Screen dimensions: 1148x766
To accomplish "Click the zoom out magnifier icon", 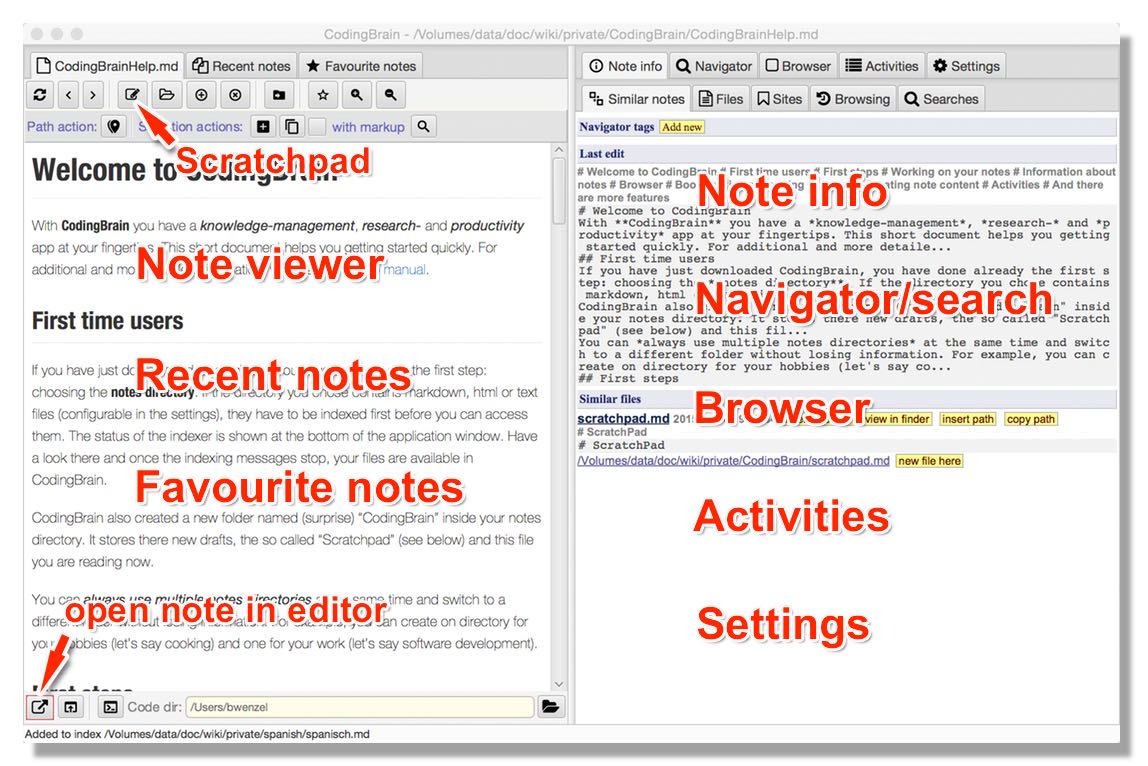I will pyautogui.click(x=391, y=95).
